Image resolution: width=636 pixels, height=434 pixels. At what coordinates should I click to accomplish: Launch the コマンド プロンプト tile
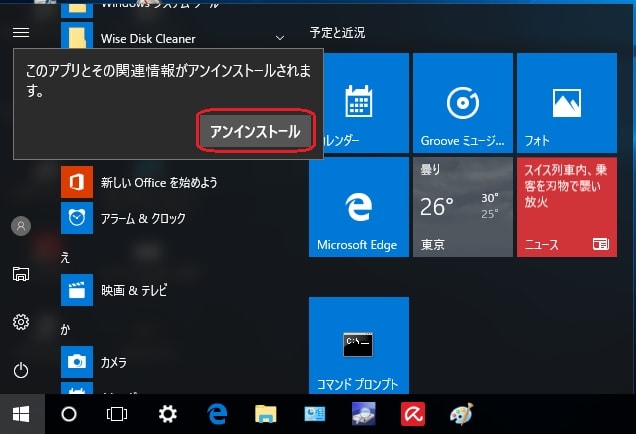coord(359,345)
